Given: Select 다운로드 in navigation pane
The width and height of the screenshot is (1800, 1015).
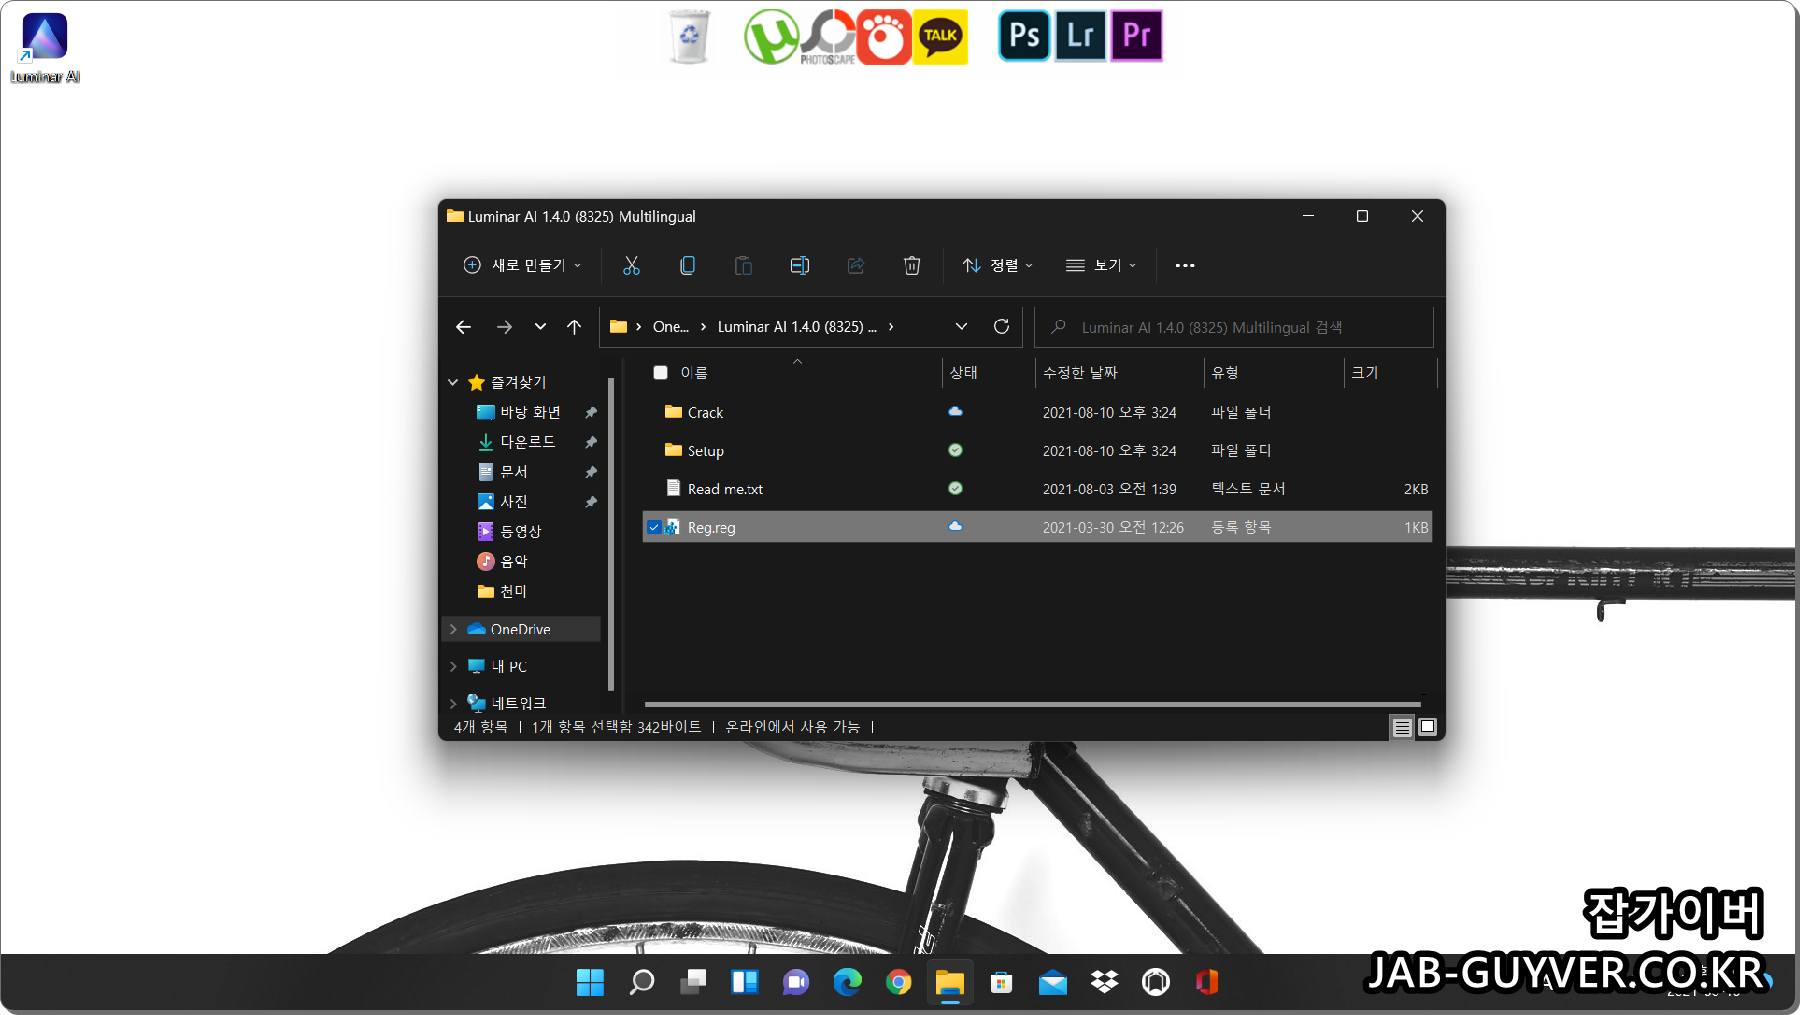Looking at the screenshot, I should 528,442.
